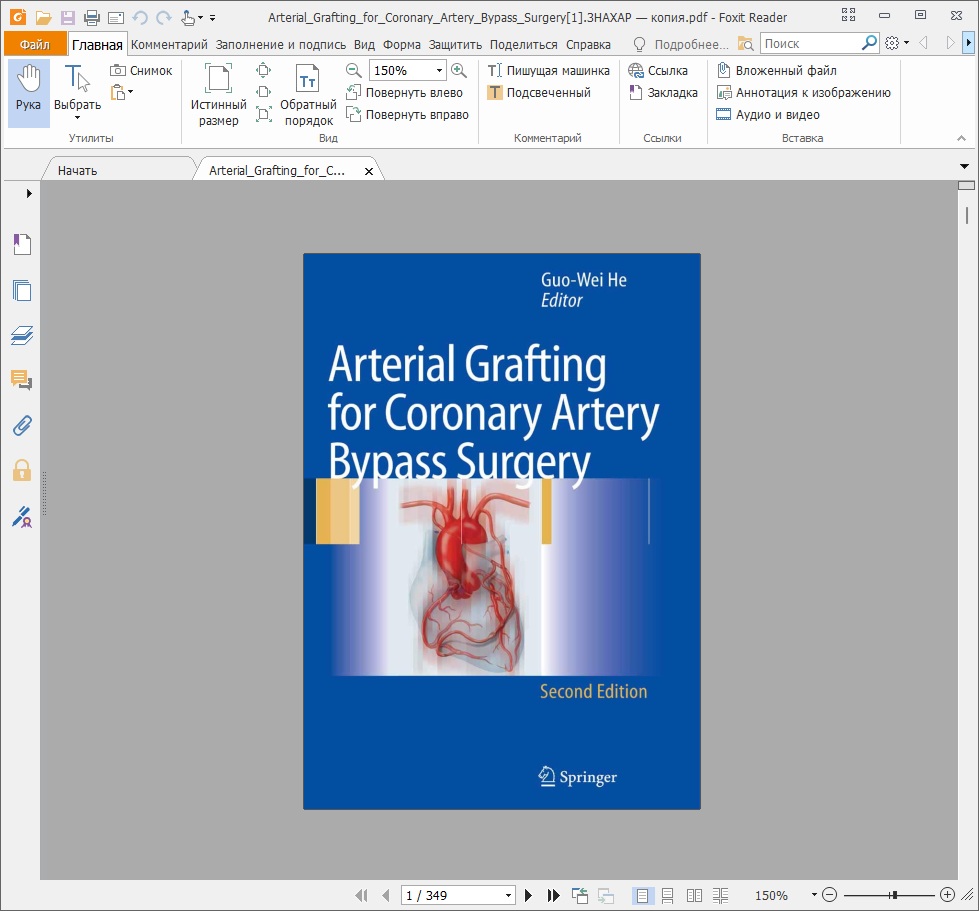The width and height of the screenshot is (979, 911).
Task: Rotate the page right (Повернуть вправо)
Action: (x=407, y=114)
